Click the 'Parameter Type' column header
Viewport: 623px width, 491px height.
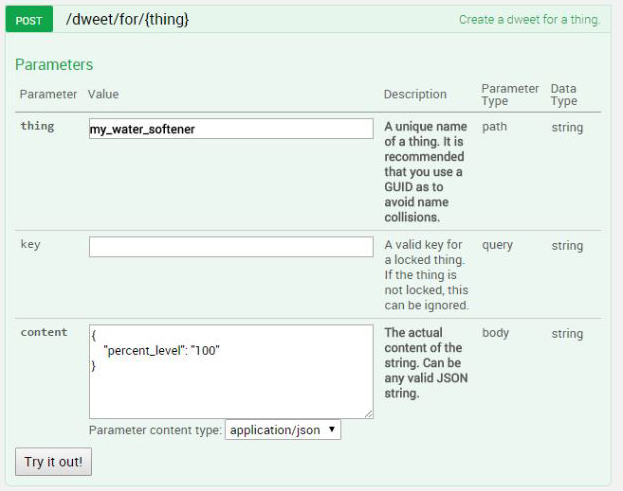(509, 95)
